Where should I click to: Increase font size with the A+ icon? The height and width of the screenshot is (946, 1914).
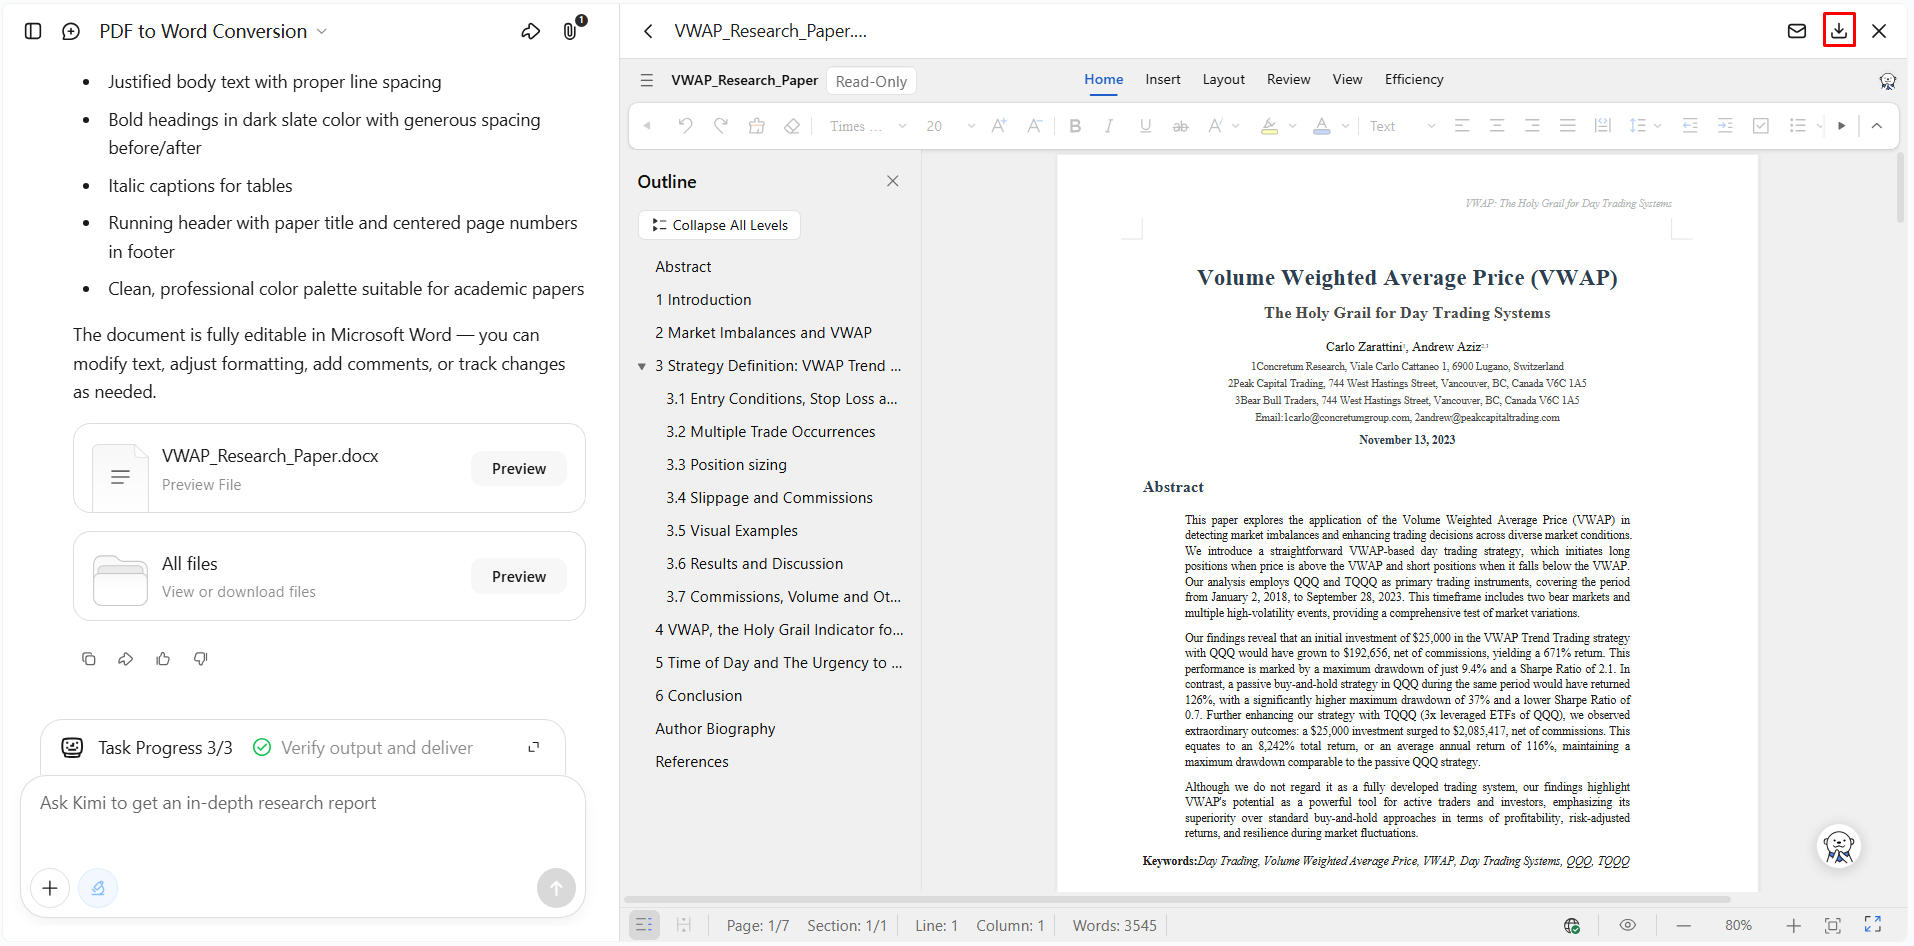tap(999, 126)
